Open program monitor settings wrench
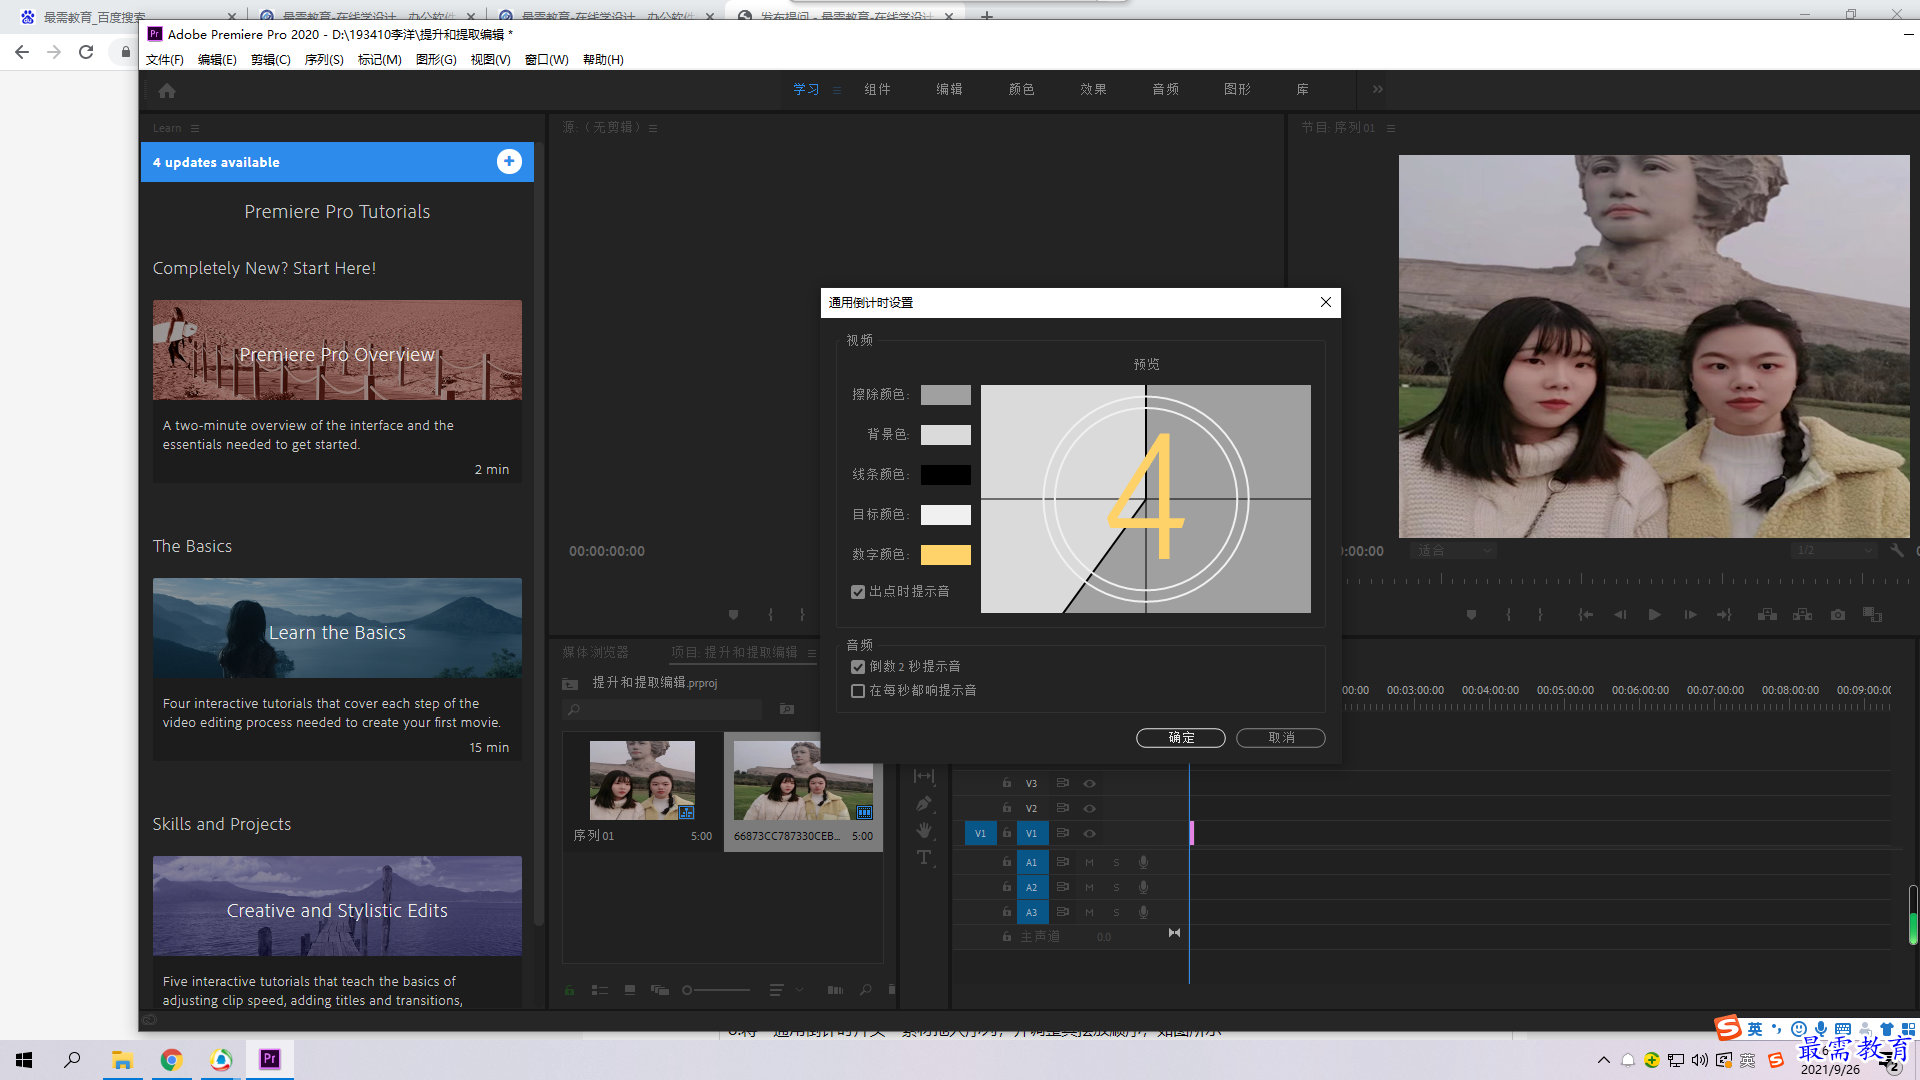The image size is (1920, 1080). click(1897, 550)
